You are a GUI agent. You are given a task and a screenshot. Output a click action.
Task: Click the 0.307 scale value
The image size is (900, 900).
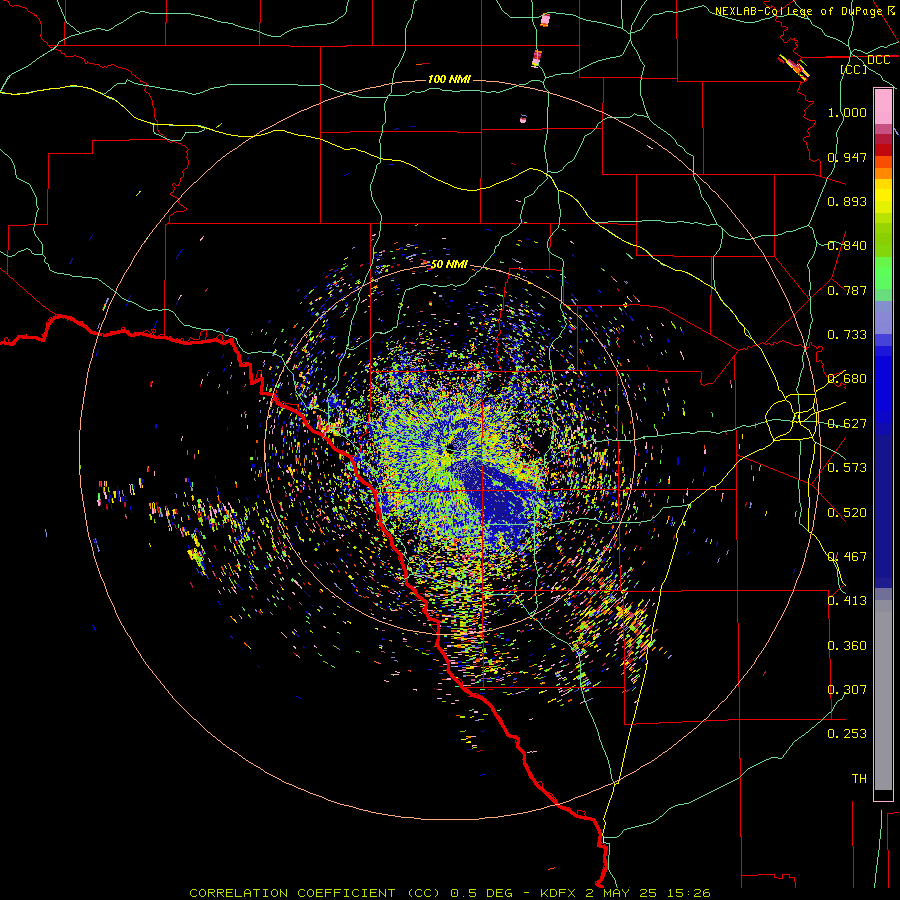[847, 690]
